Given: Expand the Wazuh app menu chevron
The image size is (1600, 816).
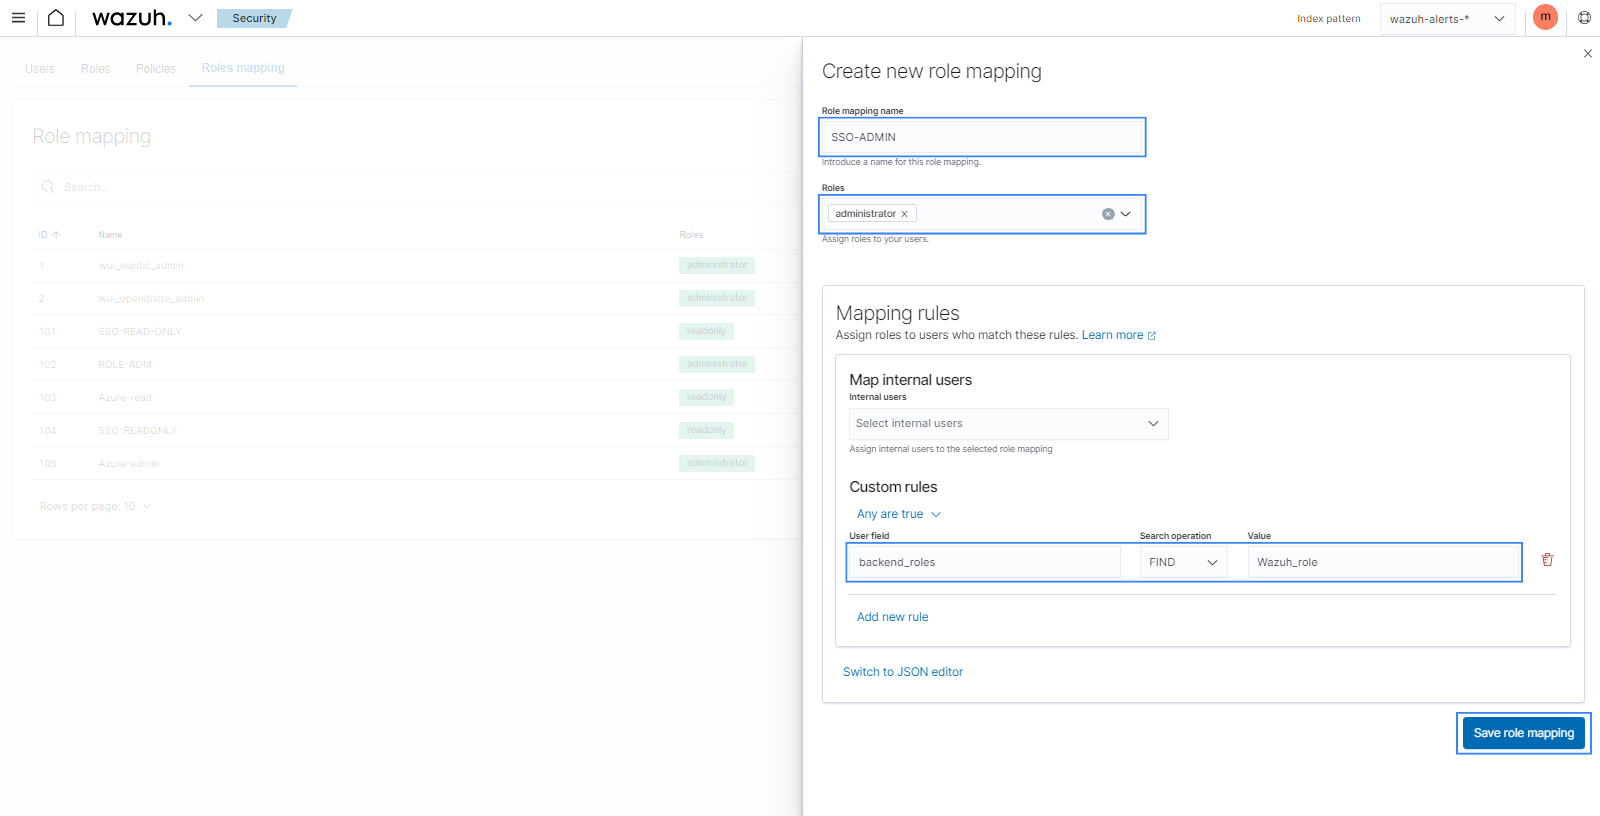Looking at the screenshot, I should pos(195,18).
